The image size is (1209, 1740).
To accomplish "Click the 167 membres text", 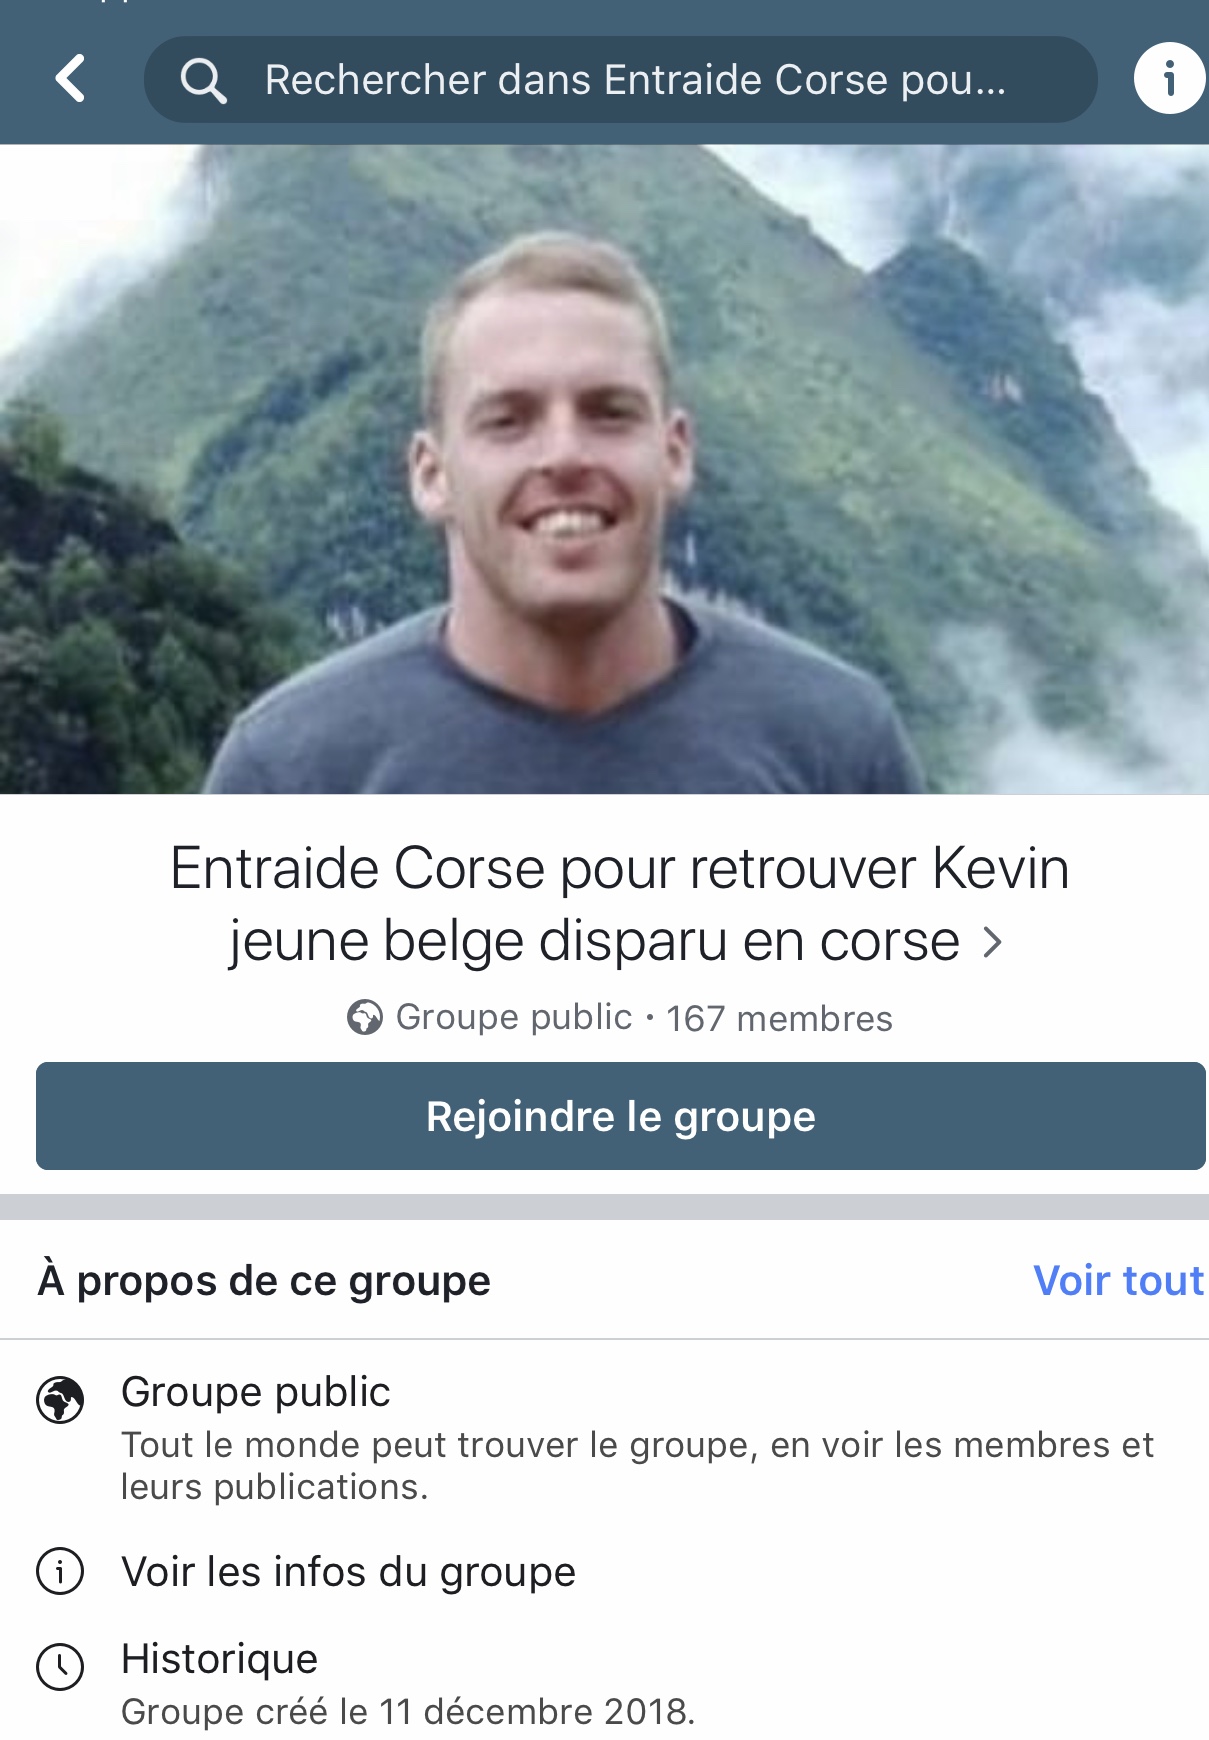I will coord(779,1019).
